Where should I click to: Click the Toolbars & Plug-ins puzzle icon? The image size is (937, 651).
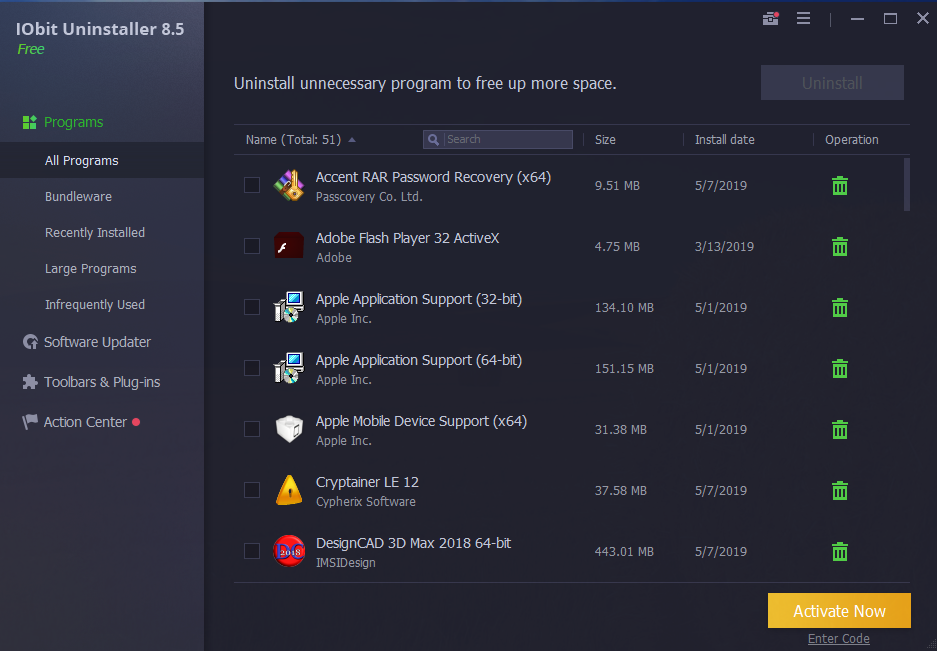(x=30, y=382)
